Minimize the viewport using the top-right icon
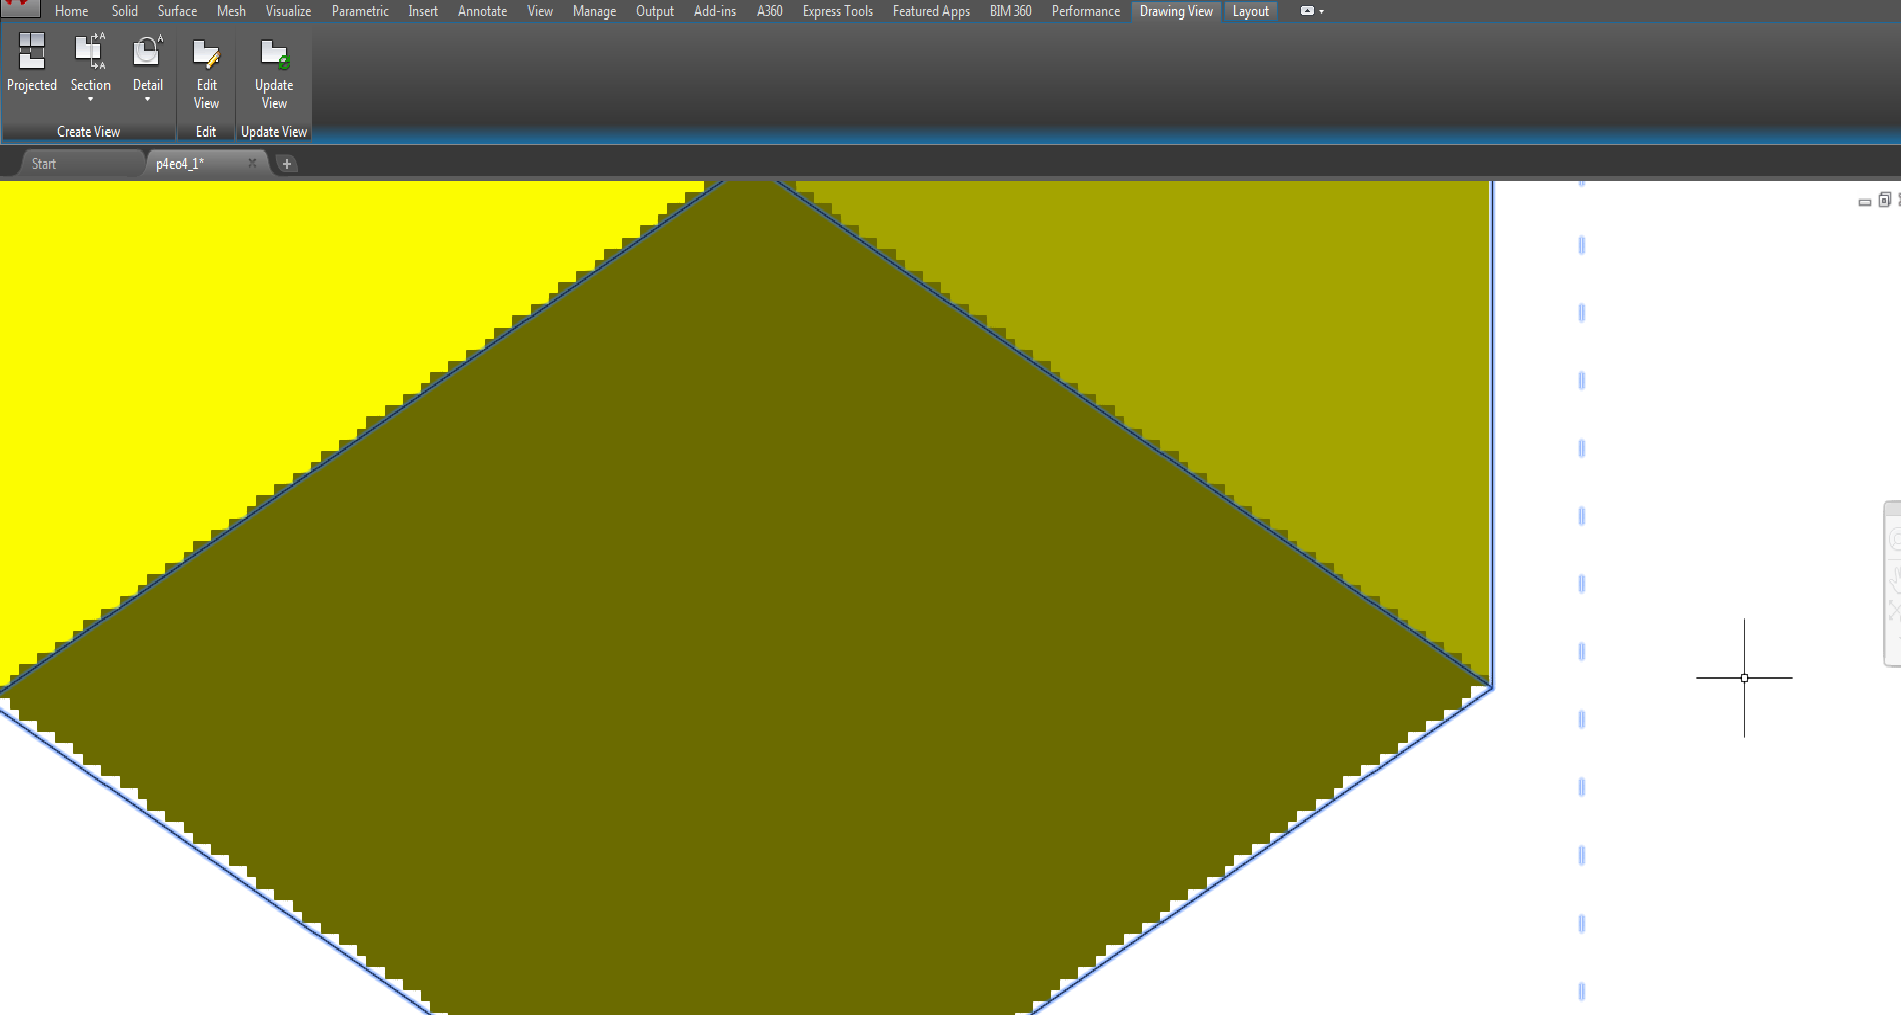 (1864, 201)
